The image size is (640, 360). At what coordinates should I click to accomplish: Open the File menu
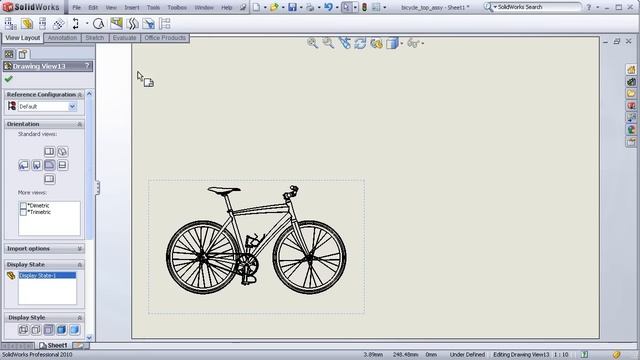point(76,7)
